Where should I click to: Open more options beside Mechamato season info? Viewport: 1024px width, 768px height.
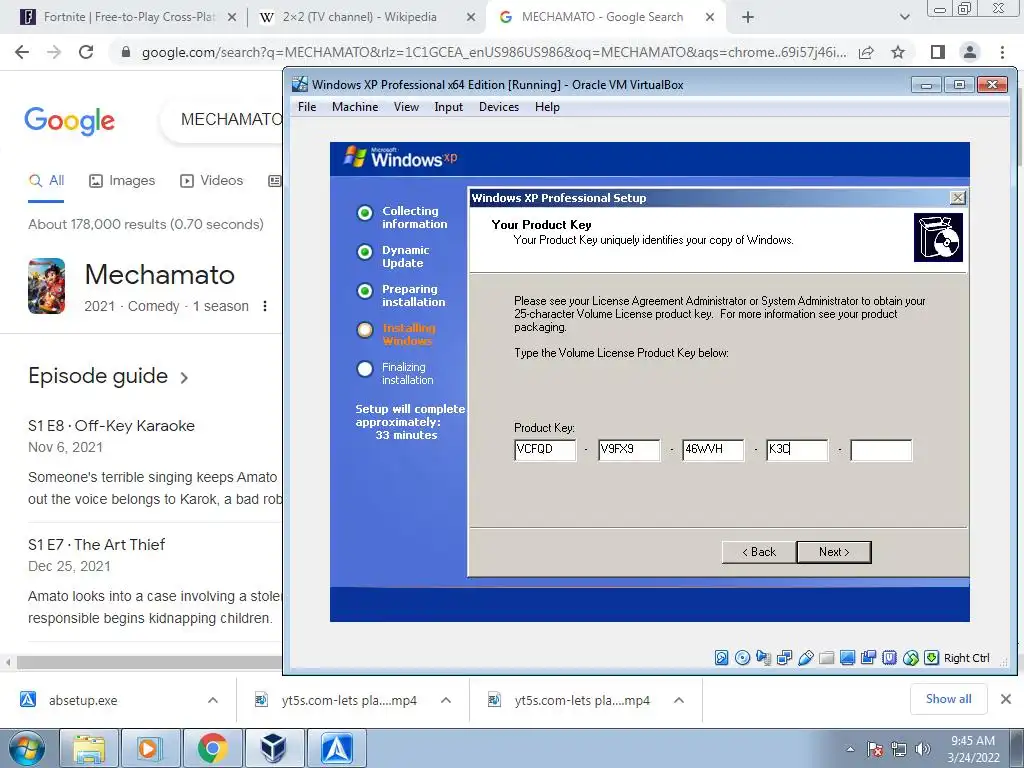pyautogui.click(x=264, y=306)
